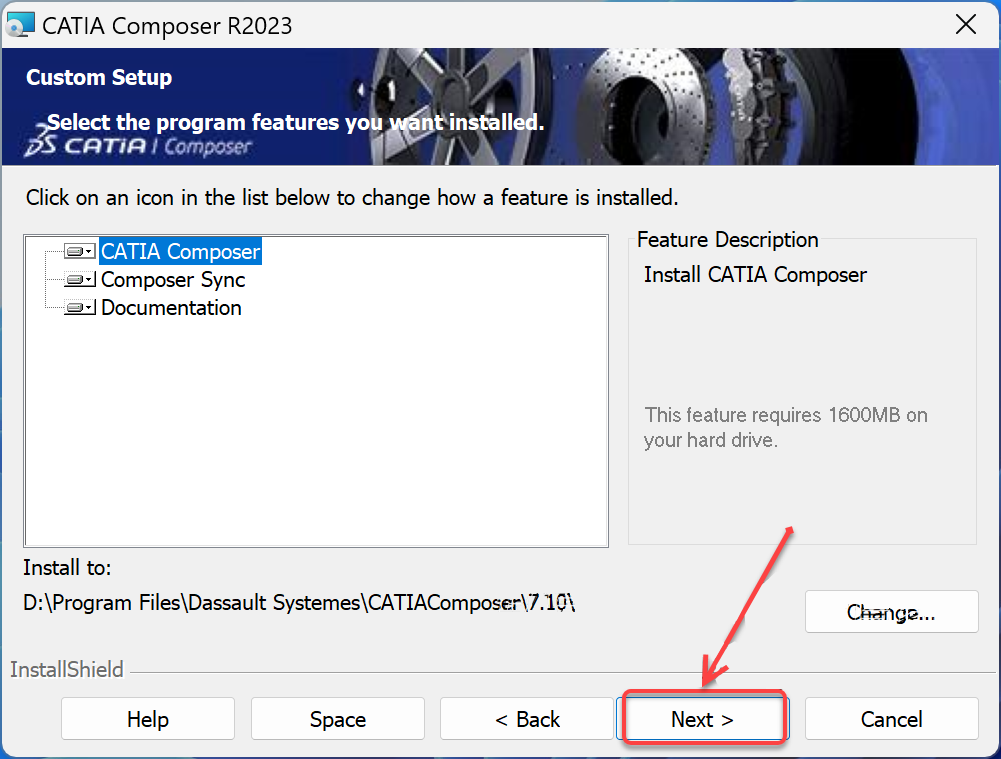The image size is (1001, 759).
Task: Open Help for the Custom Setup dialog
Action: (147, 718)
